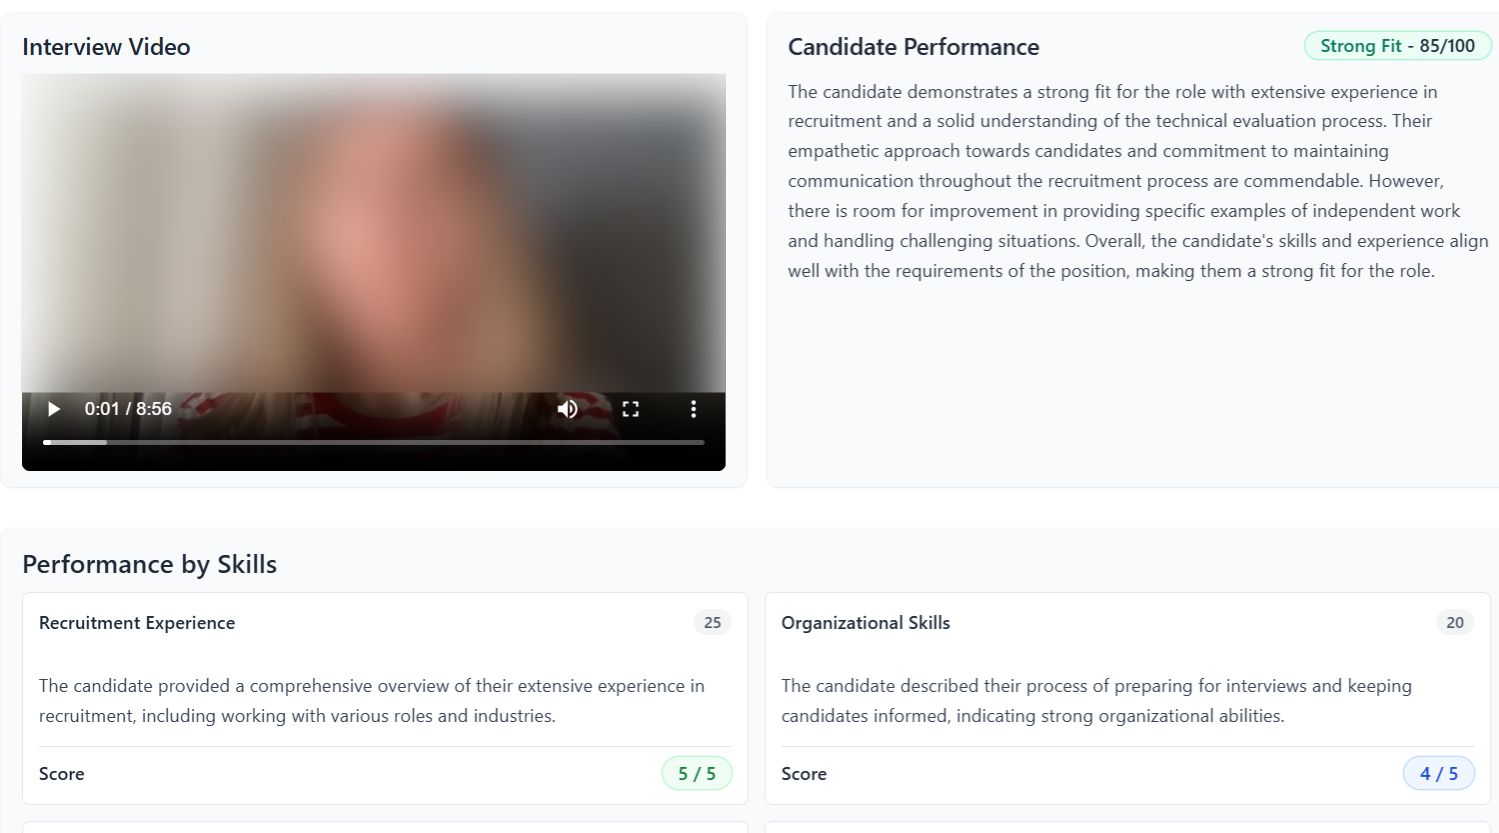1499x833 pixels.
Task: Click the 4 / 5 score badge
Action: tap(1439, 772)
